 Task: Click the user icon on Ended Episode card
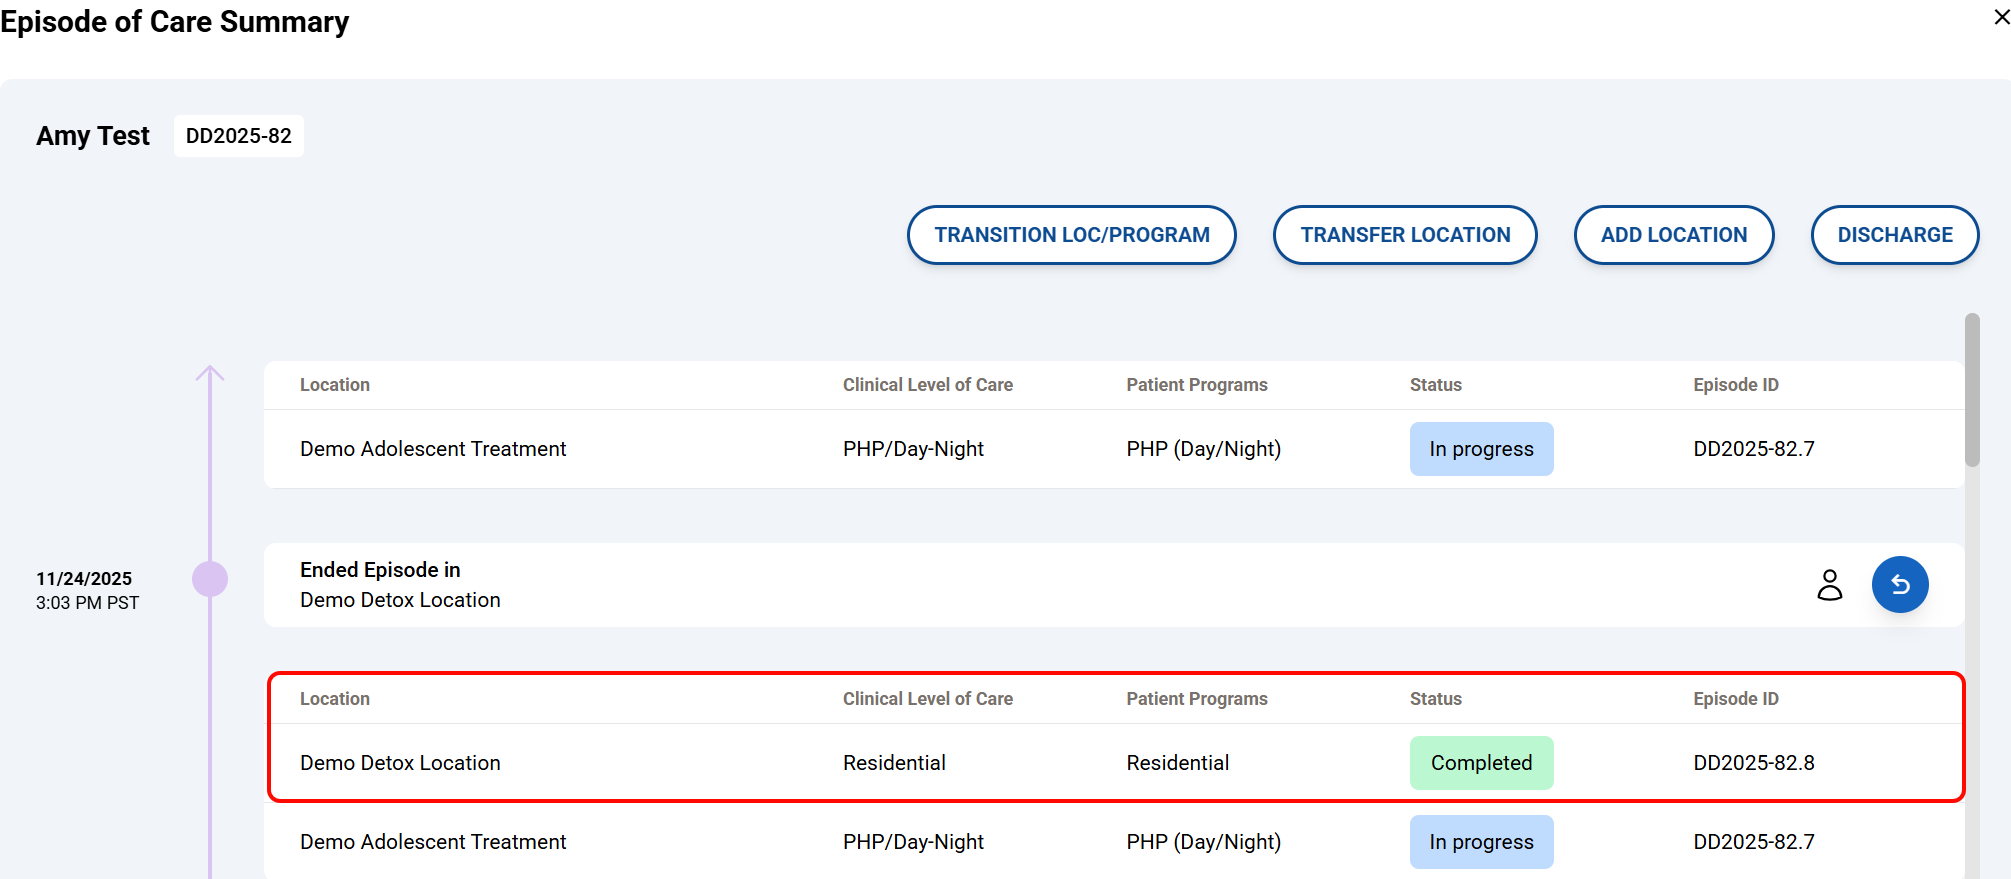click(x=1829, y=585)
